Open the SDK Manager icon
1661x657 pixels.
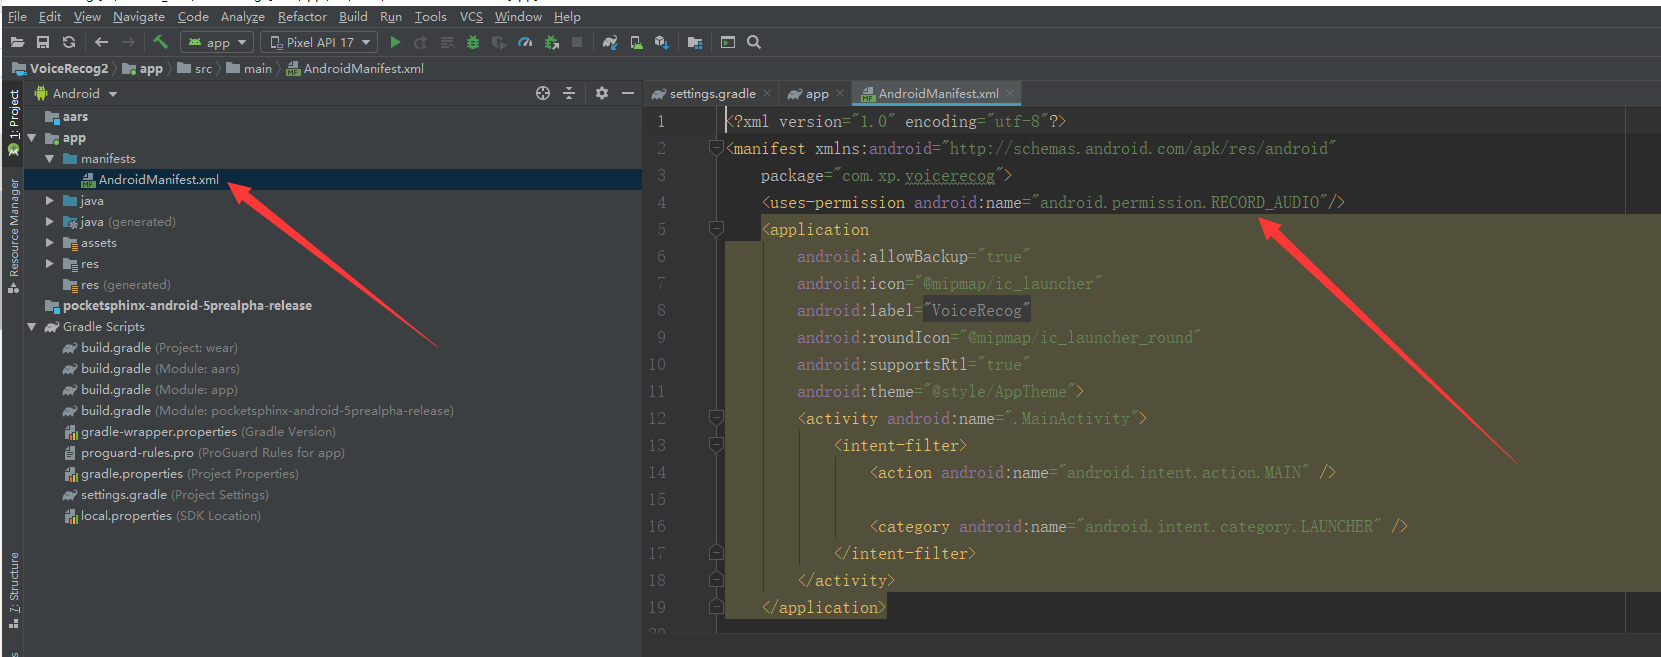click(x=661, y=42)
